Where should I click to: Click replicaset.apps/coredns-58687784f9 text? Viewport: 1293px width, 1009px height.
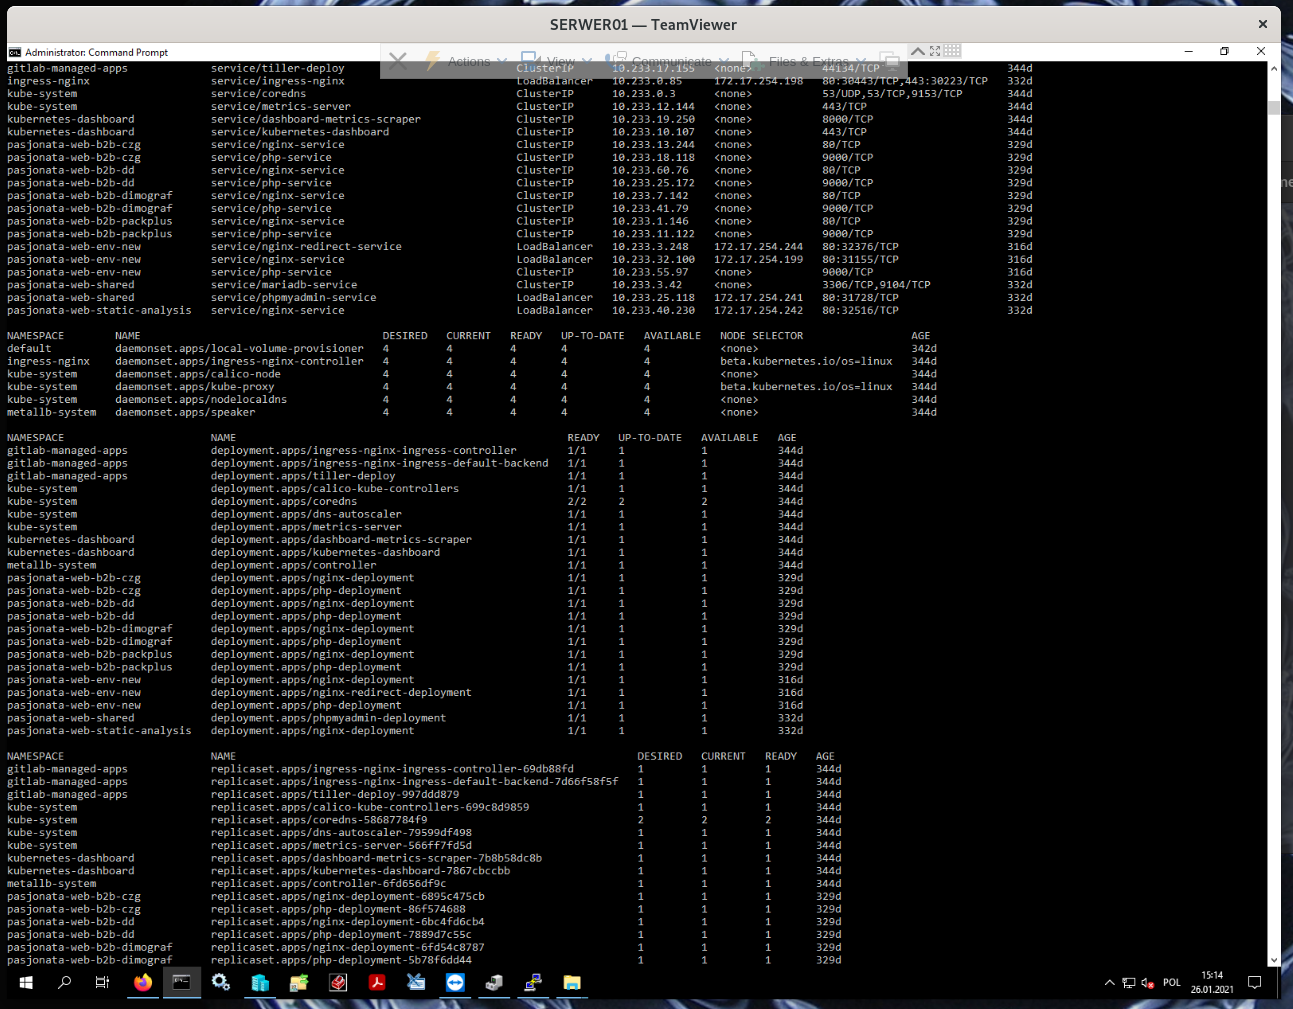pyautogui.click(x=319, y=820)
